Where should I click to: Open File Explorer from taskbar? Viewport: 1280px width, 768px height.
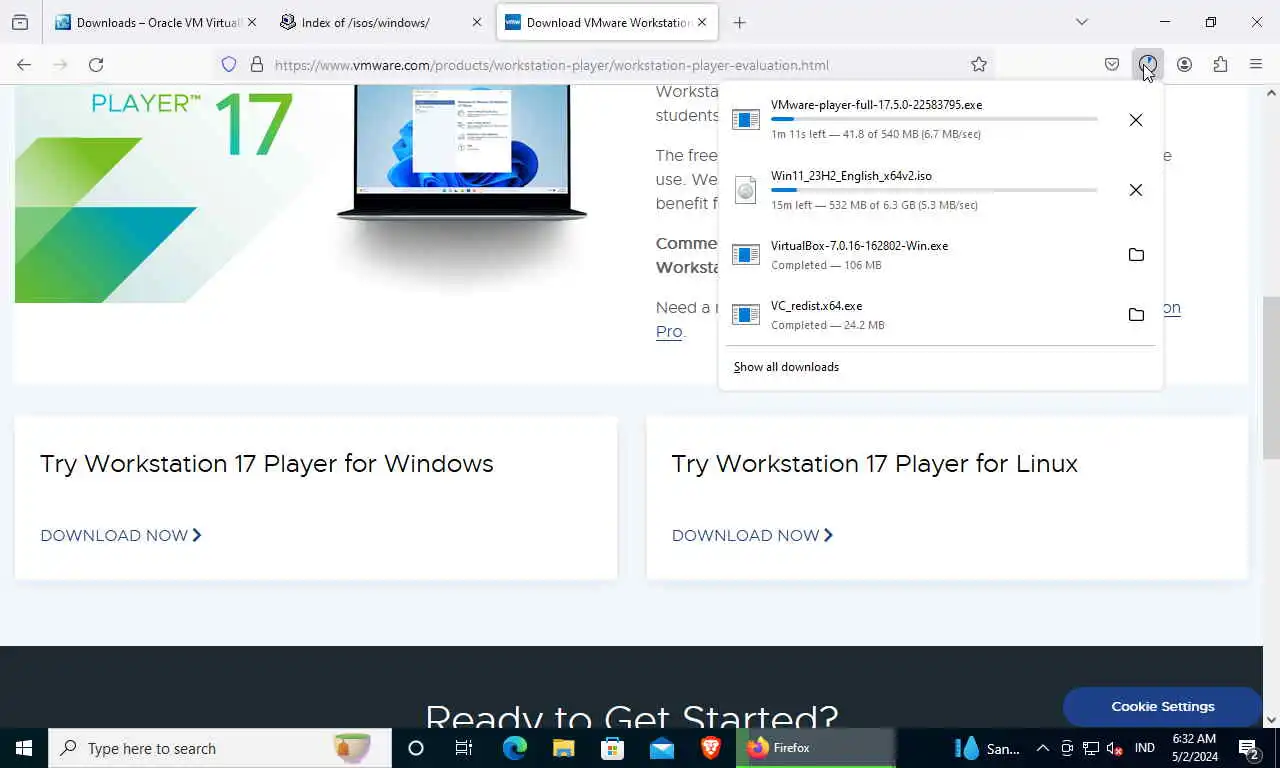pyautogui.click(x=564, y=748)
